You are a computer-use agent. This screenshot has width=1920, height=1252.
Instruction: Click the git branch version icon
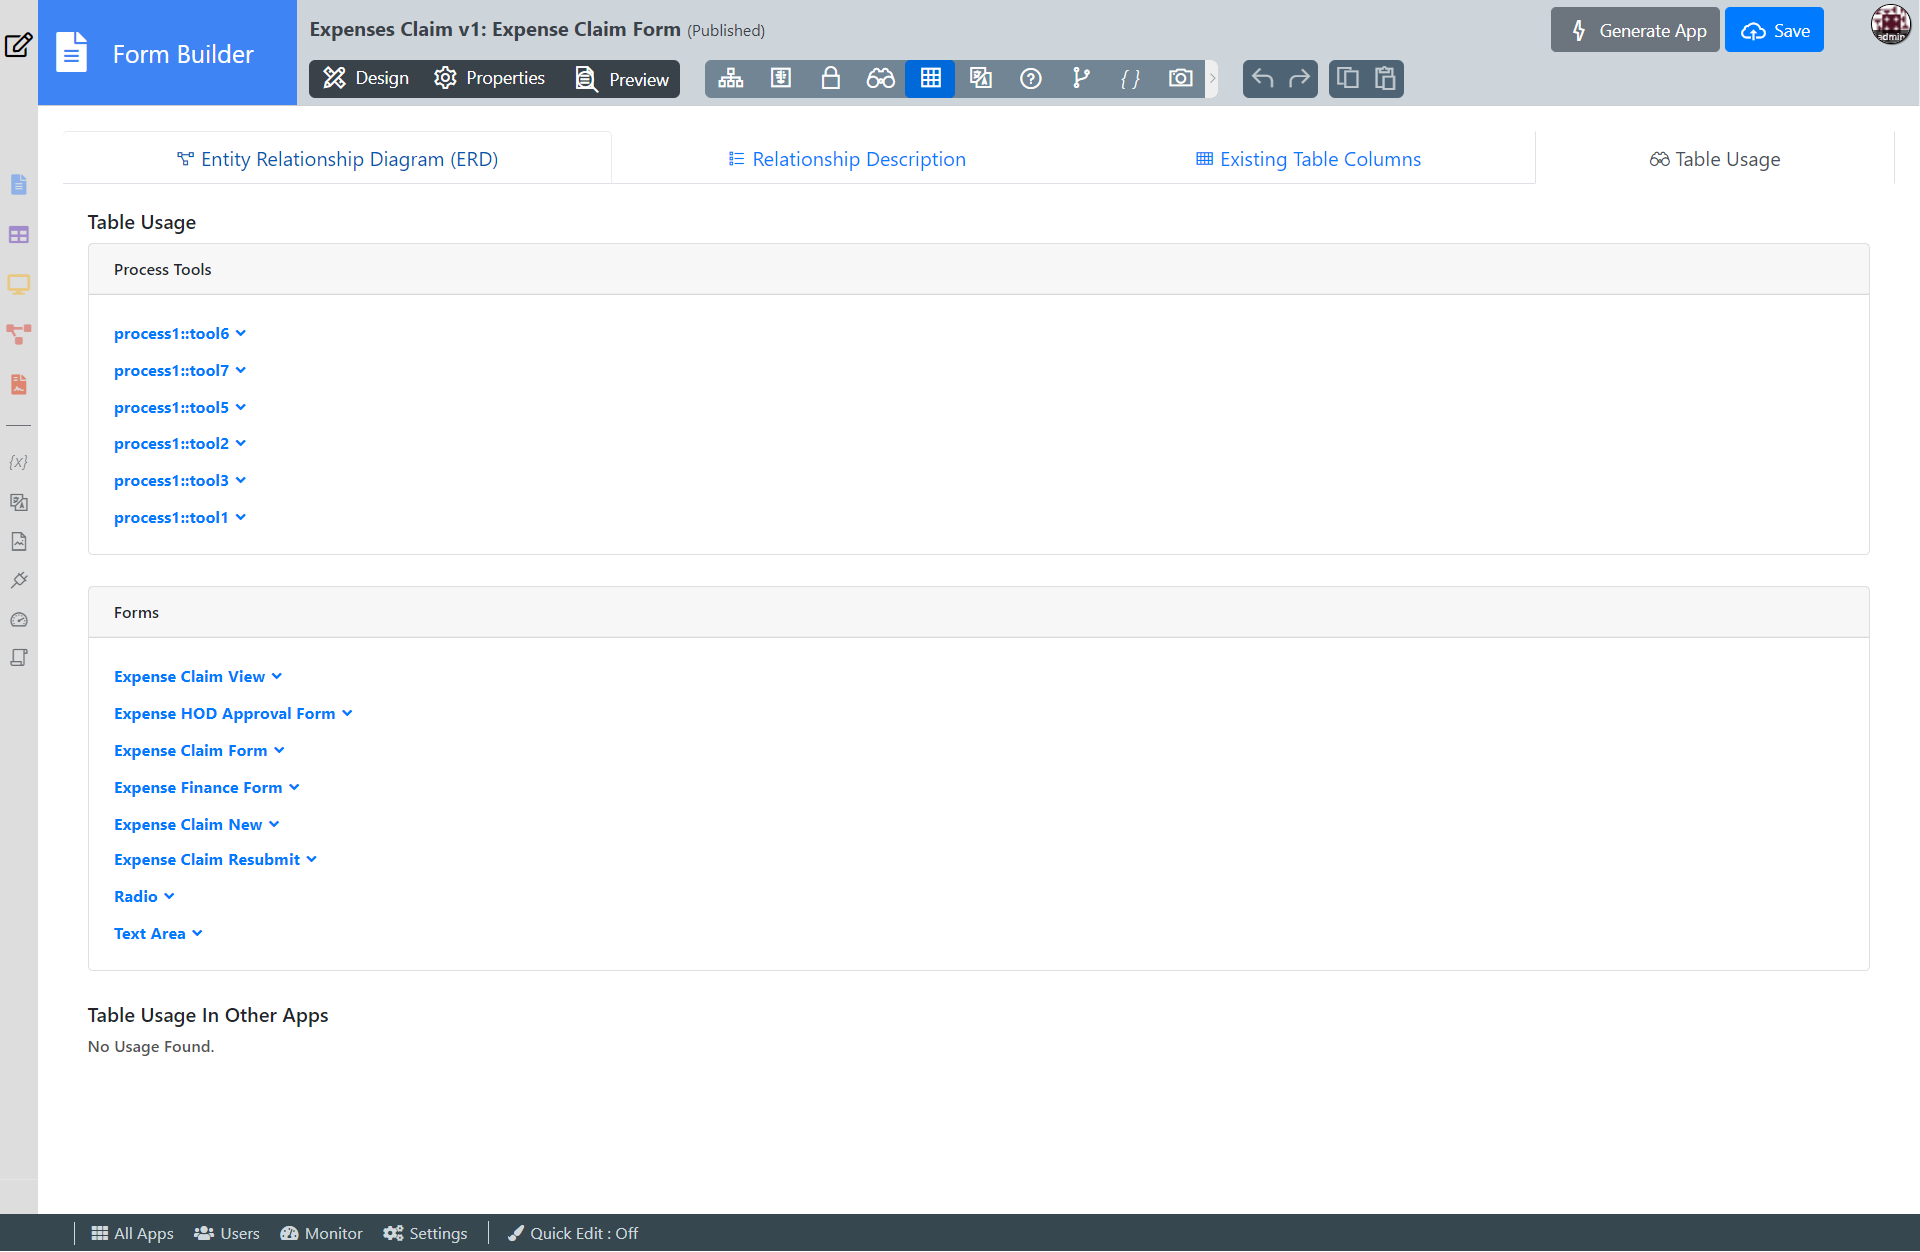coord(1080,79)
